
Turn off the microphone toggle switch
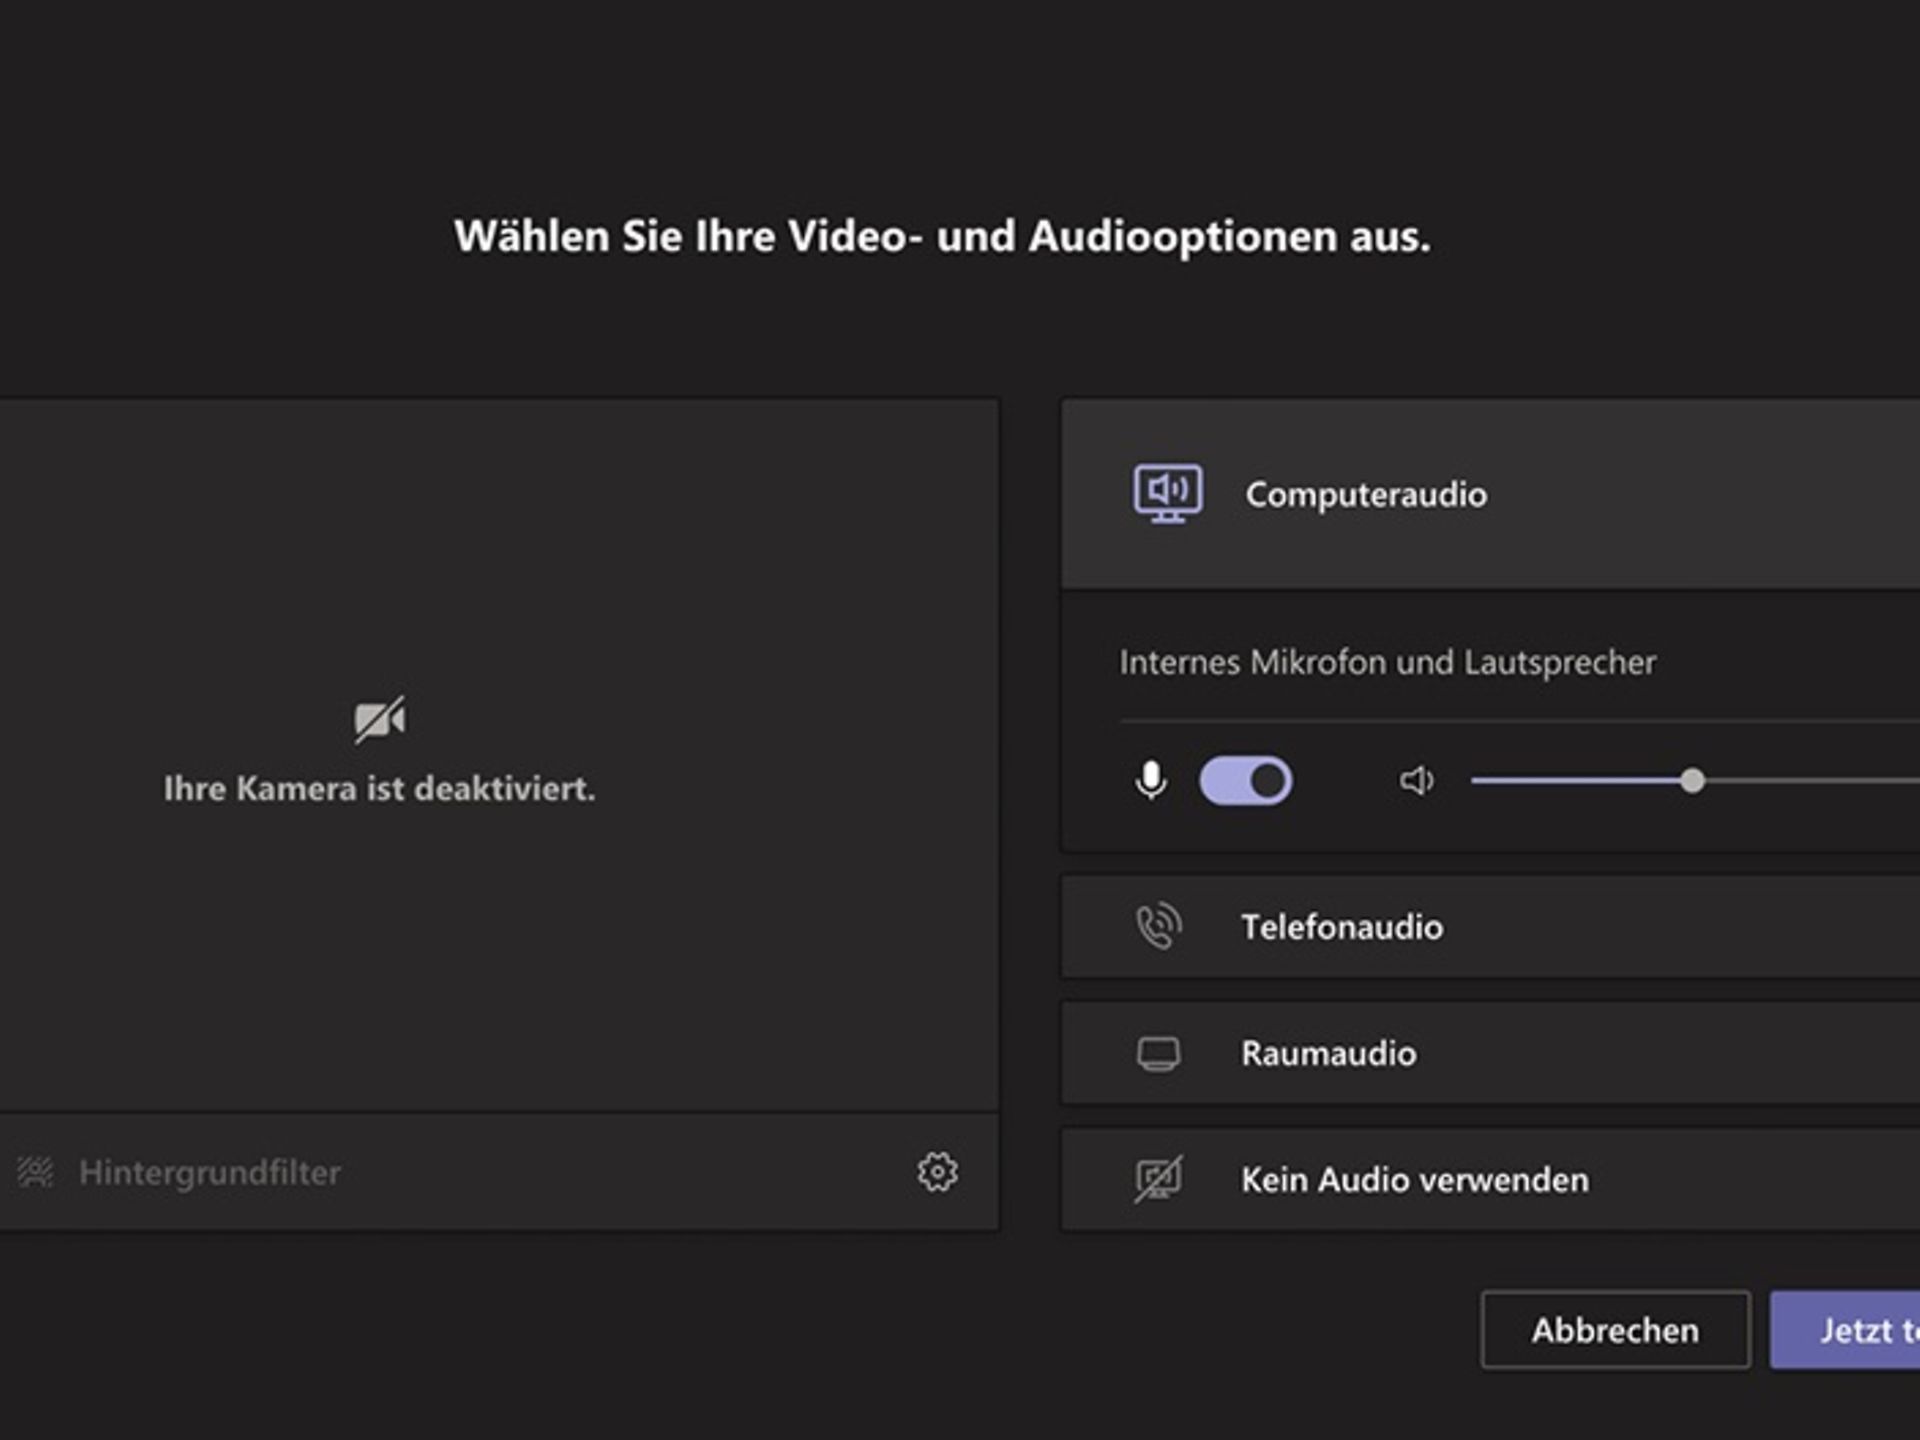coord(1245,781)
